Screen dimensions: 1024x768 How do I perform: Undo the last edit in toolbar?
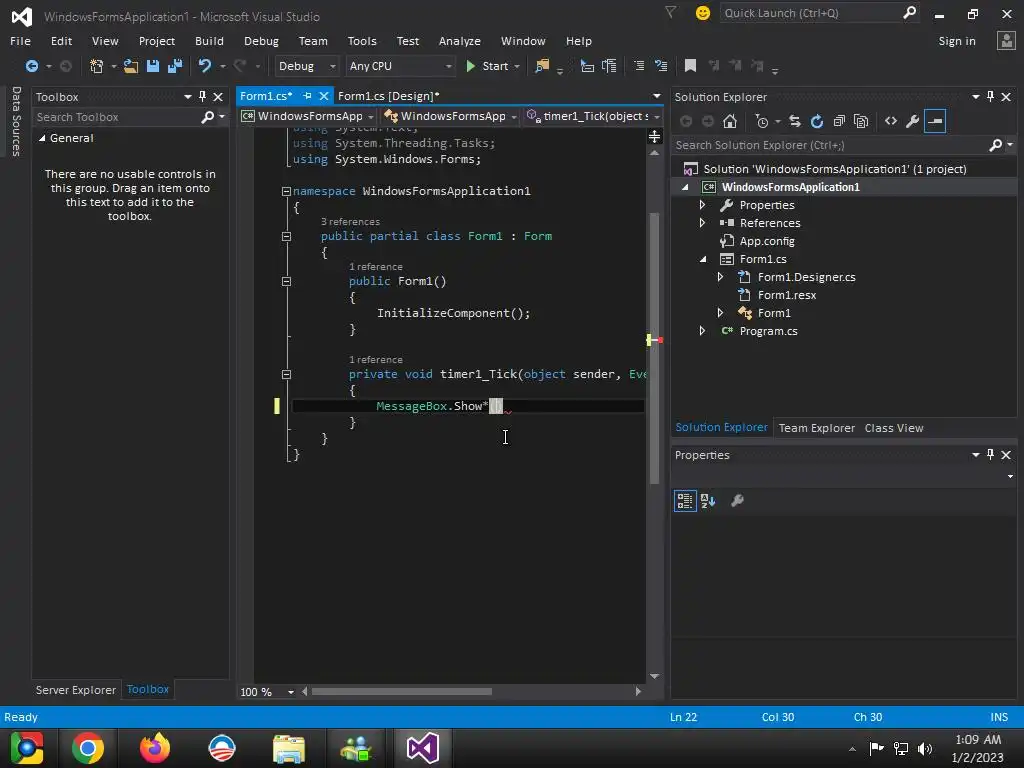205,66
